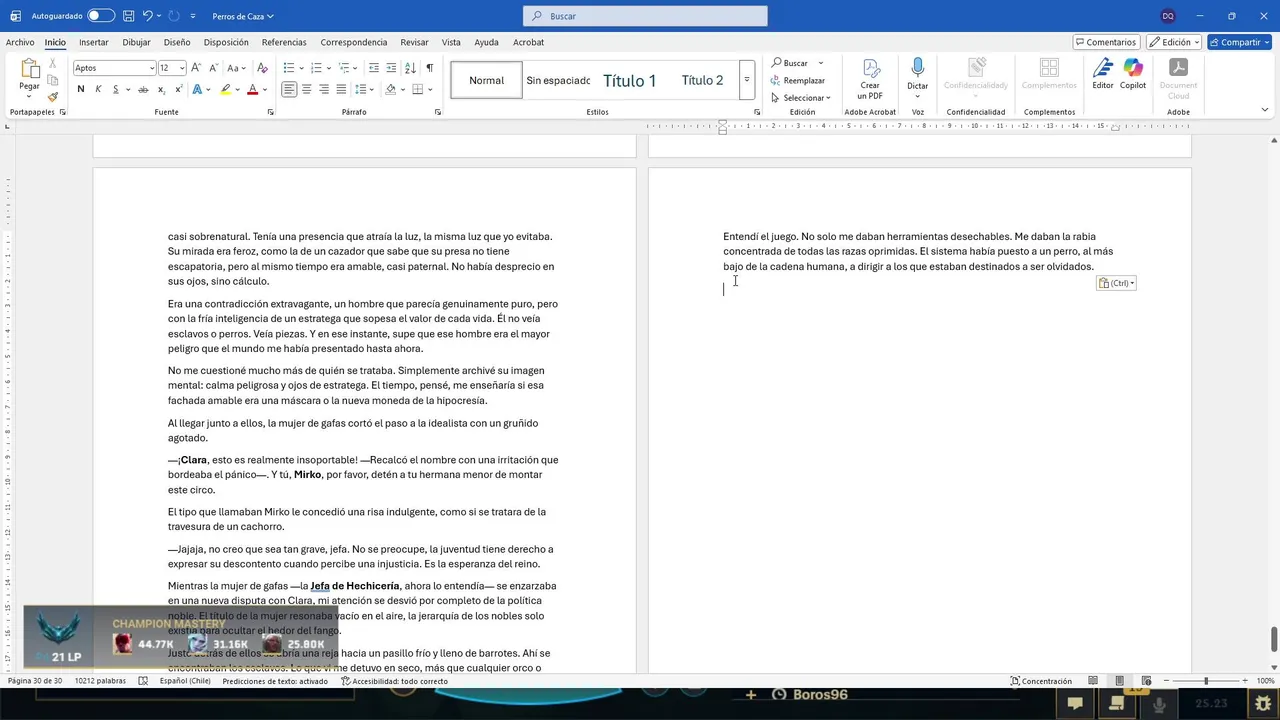Toggle the Autoguardado switch
This screenshot has width=1280, height=720.
(101, 16)
